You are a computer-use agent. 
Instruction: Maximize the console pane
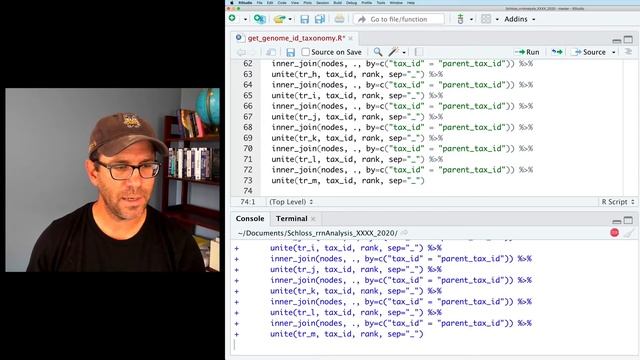click(x=628, y=220)
